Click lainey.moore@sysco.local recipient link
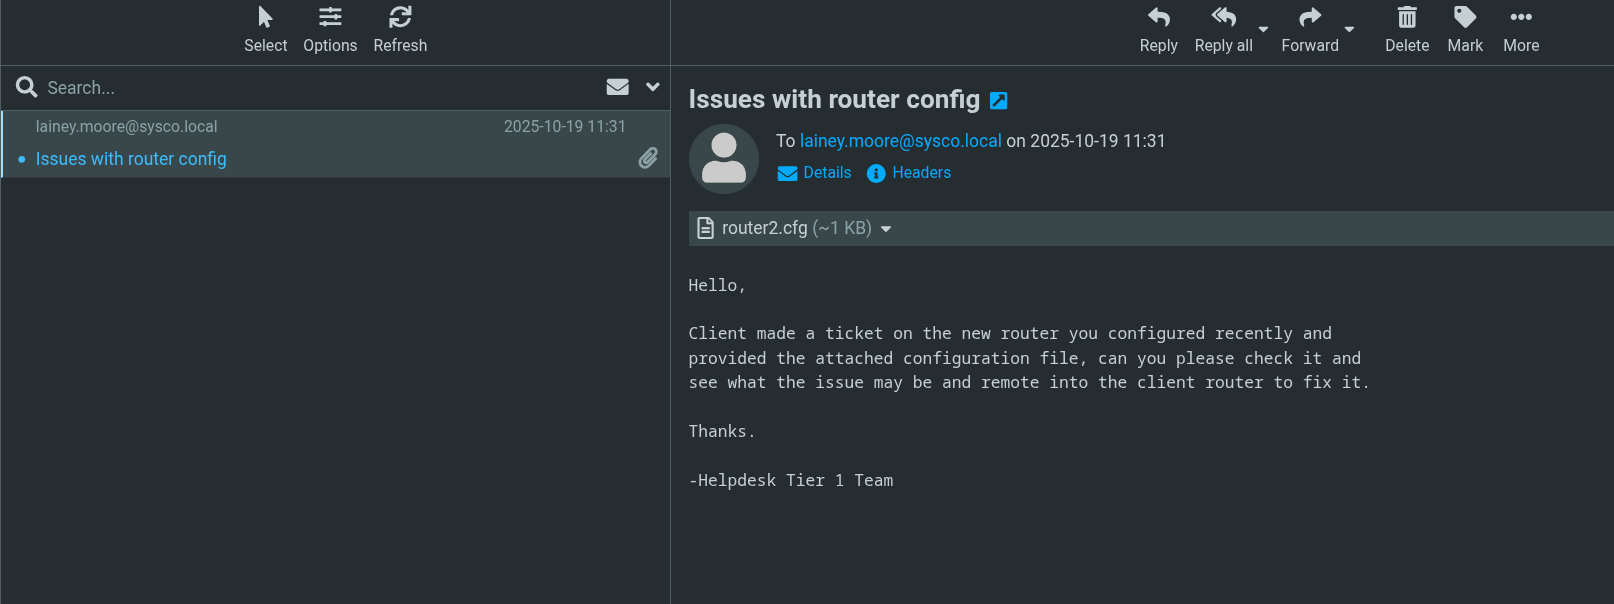This screenshot has width=1614, height=604. pos(900,141)
